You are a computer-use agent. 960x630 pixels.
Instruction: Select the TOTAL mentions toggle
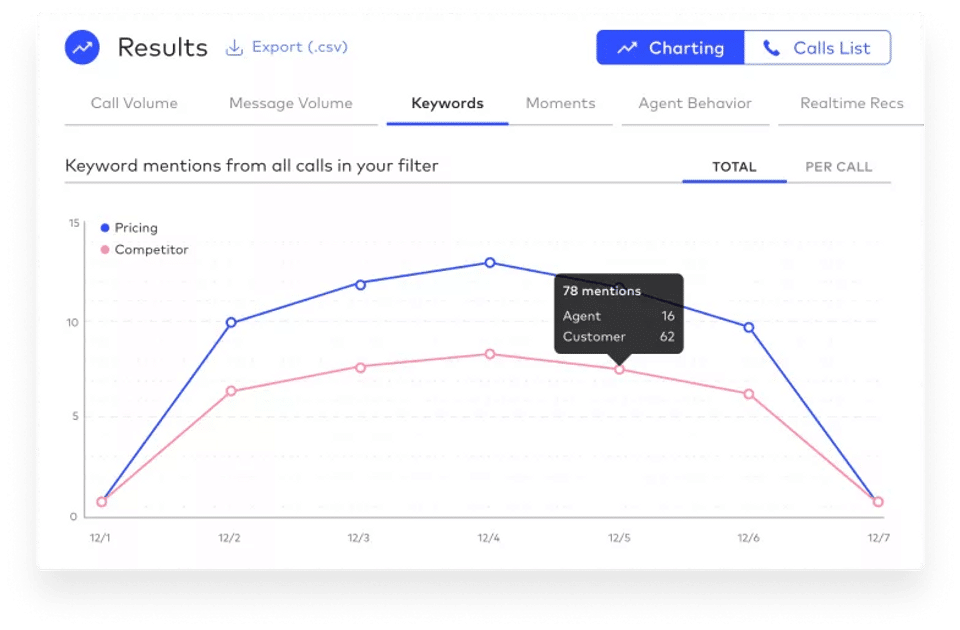coord(734,167)
